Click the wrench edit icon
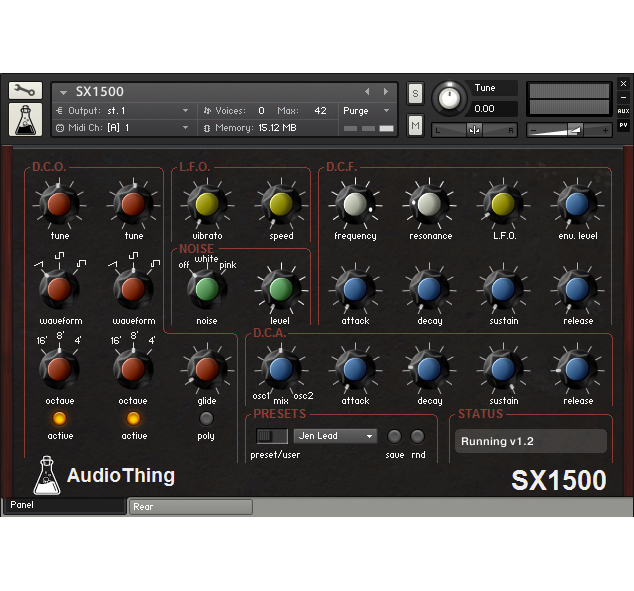The width and height of the screenshot is (634, 591). pyautogui.click(x=25, y=91)
